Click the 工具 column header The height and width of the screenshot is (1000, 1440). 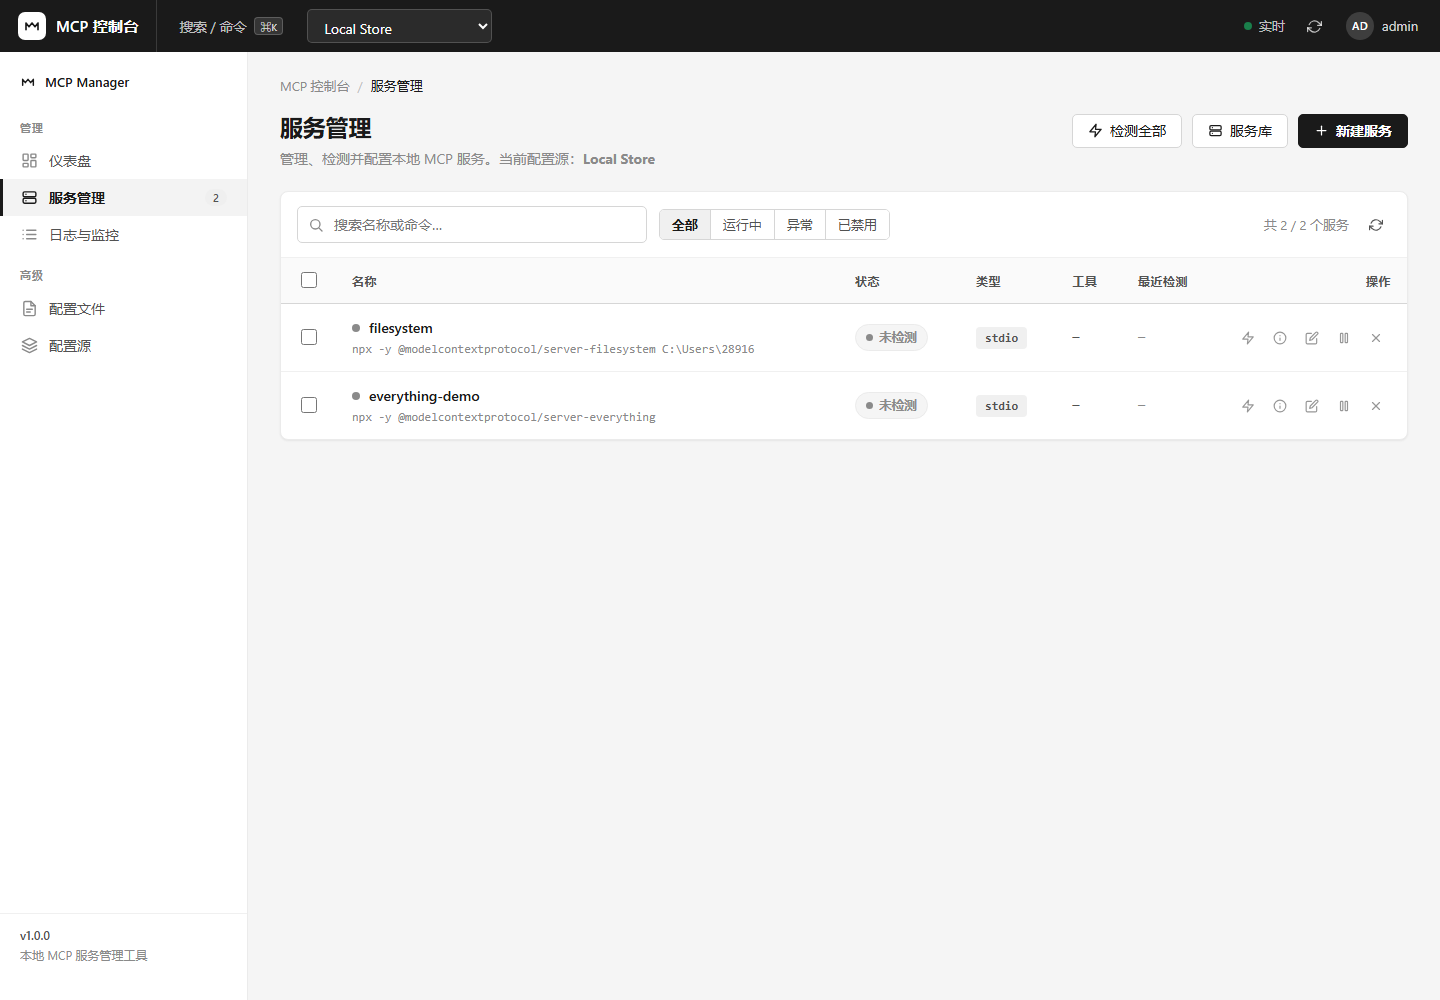[1085, 282]
